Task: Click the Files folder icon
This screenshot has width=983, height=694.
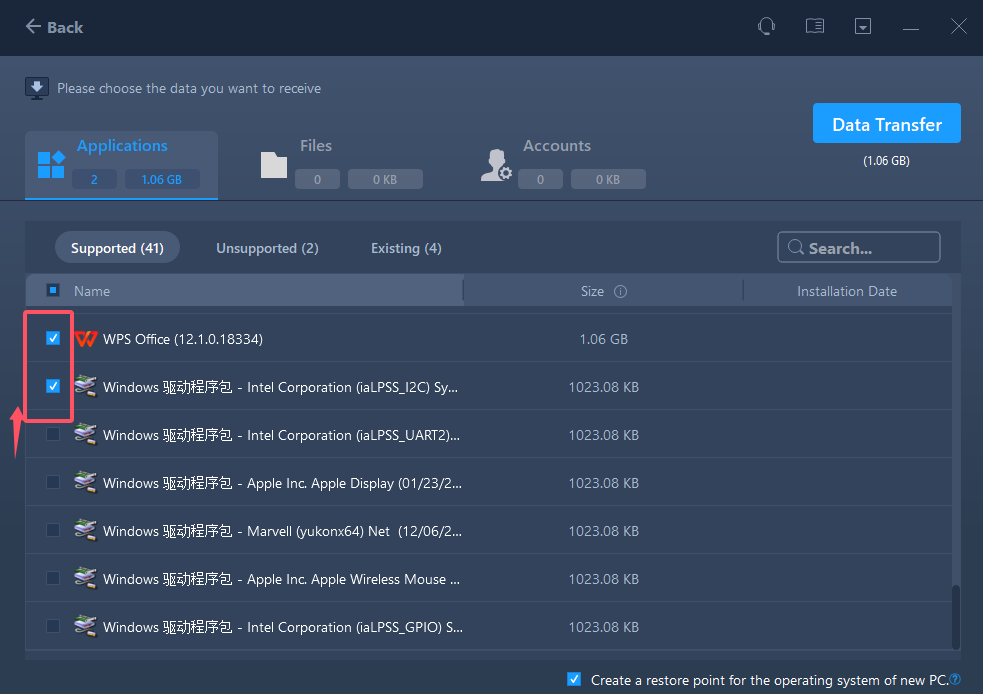Action: coord(274,164)
